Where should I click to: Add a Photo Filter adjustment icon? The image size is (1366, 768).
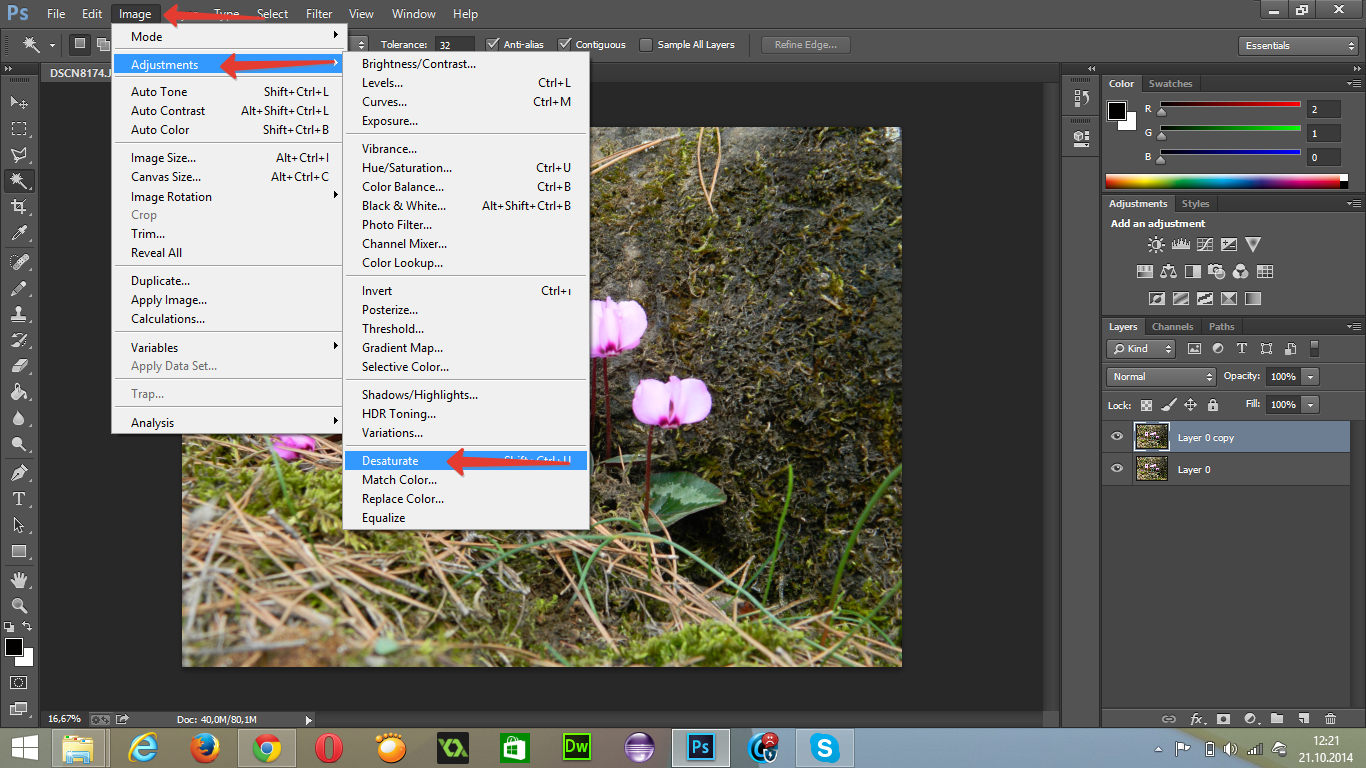pyautogui.click(x=1217, y=271)
